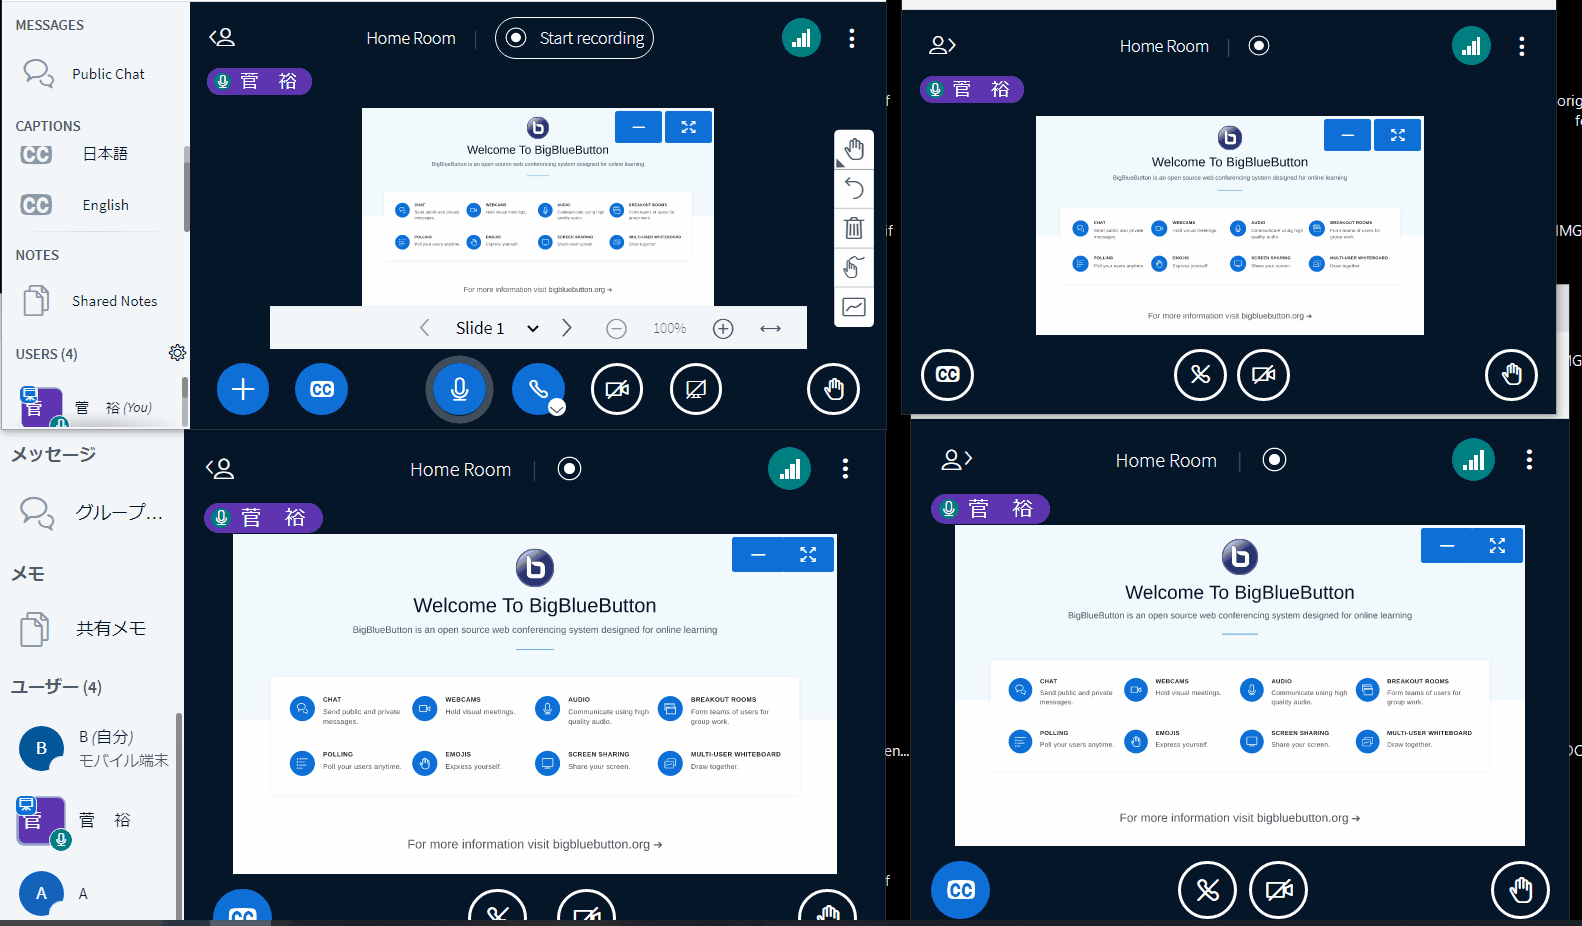This screenshot has height=926, width=1582.
Task: Share your screen in the top-left window
Action: [696, 389]
